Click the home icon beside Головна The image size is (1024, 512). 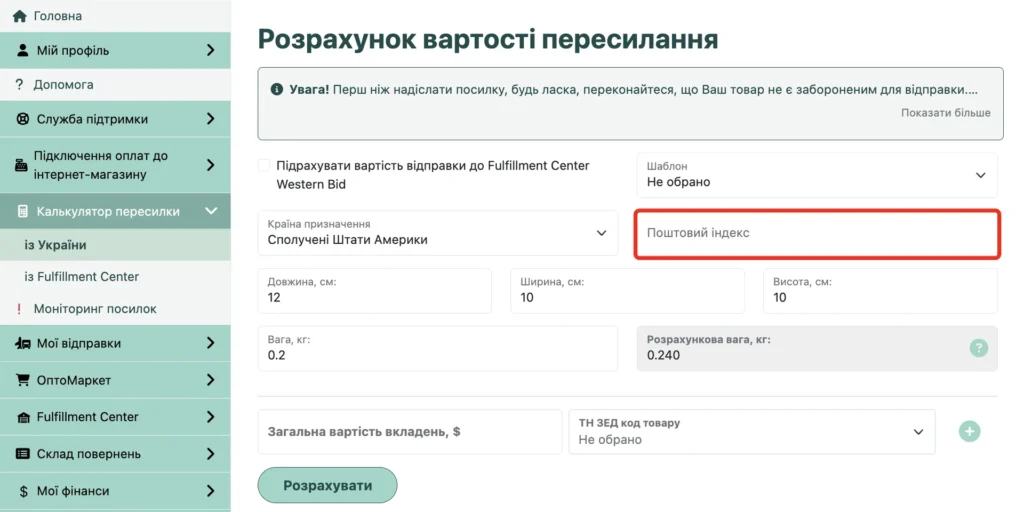(20, 16)
